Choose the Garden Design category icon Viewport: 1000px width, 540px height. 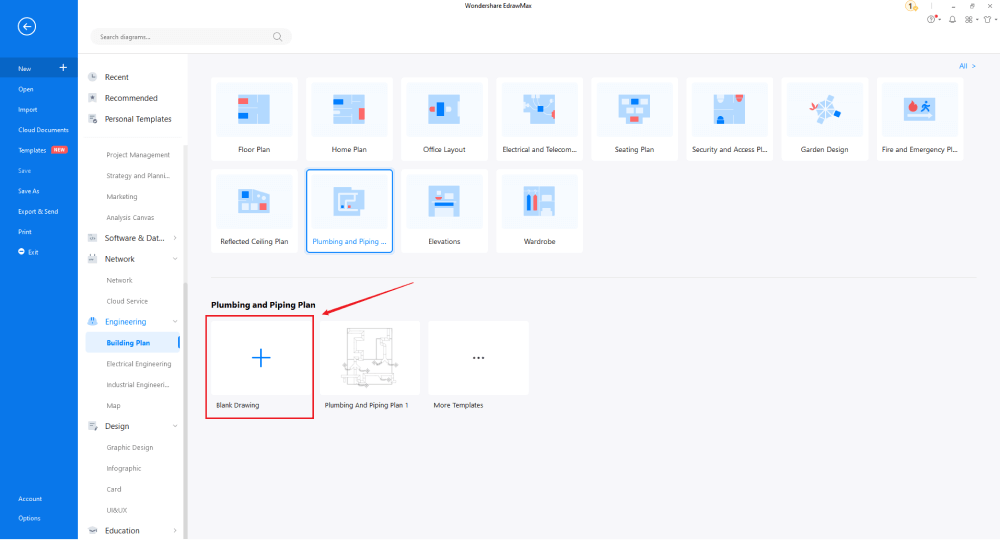[824, 109]
